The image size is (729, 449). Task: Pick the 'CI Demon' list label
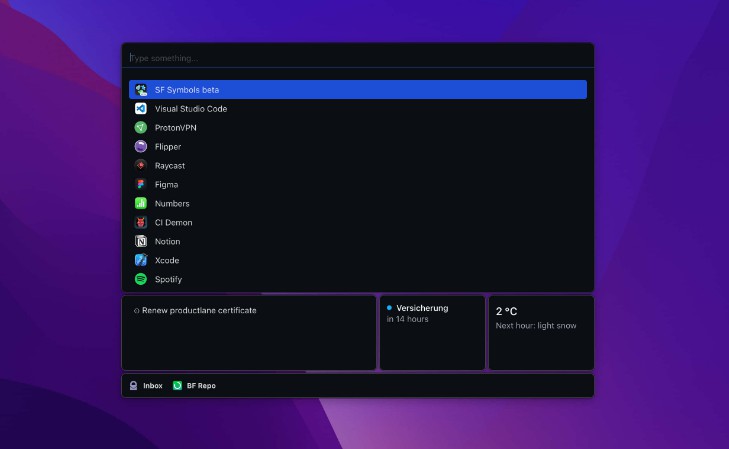click(173, 223)
